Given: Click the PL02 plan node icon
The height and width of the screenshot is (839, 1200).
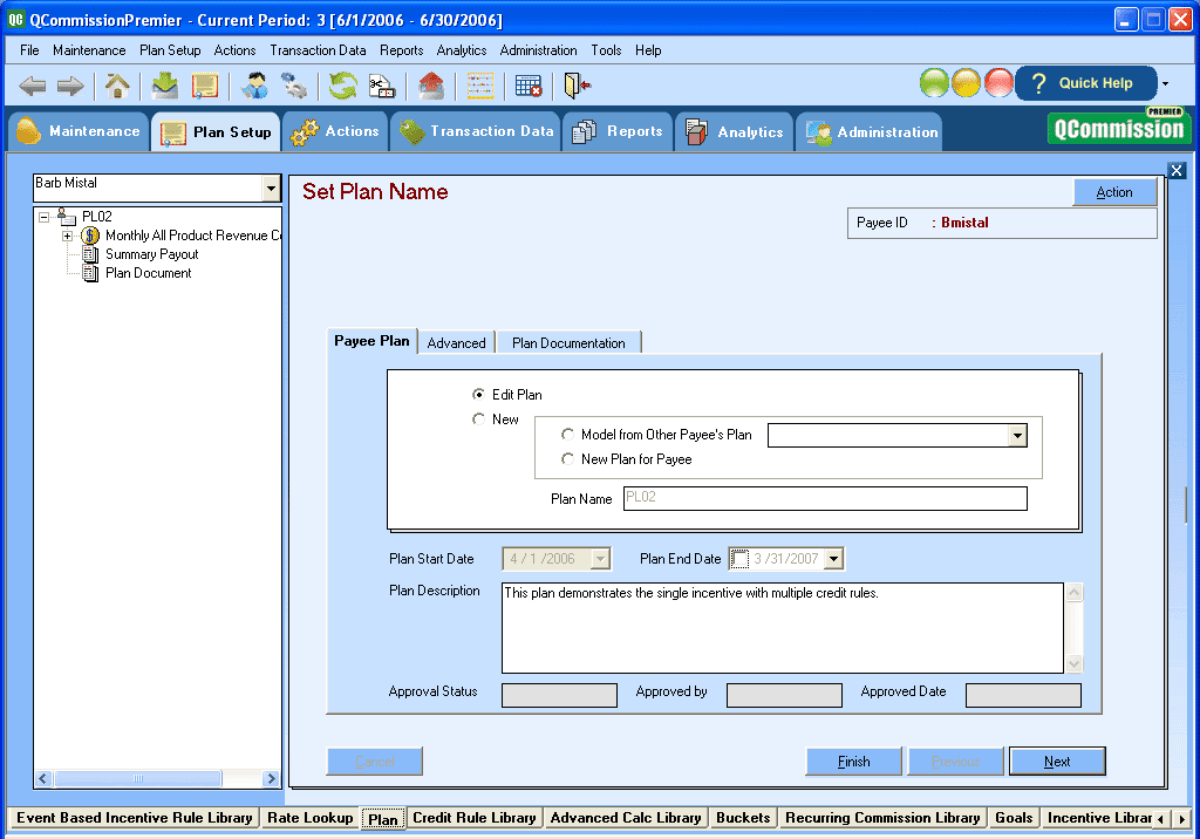Looking at the screenshot, I should [x=66, y=215].
